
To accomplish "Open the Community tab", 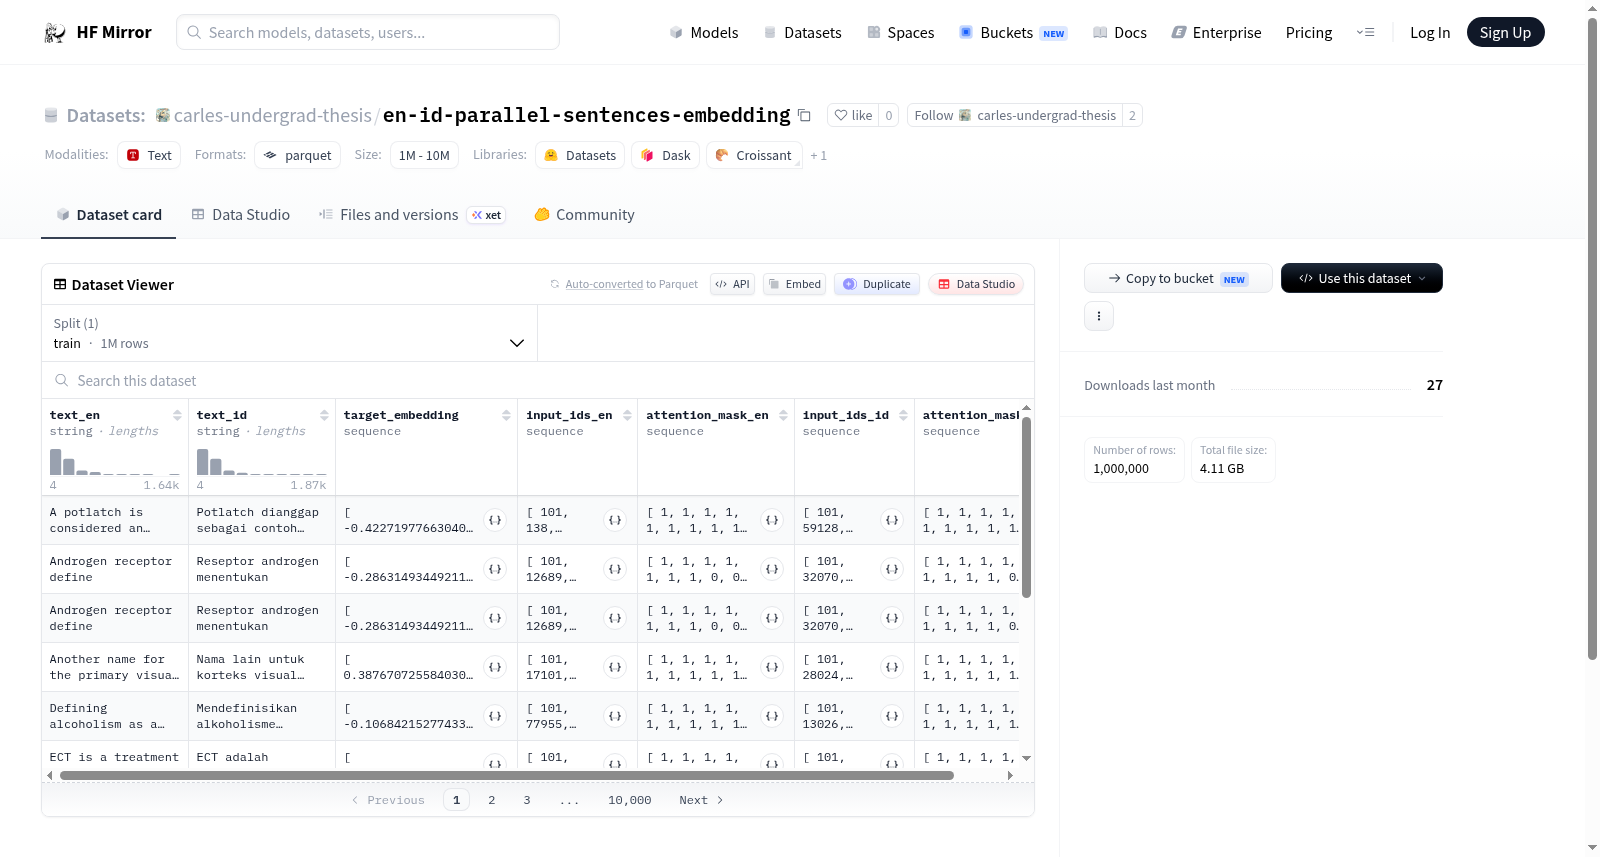I will coord(584,215).
